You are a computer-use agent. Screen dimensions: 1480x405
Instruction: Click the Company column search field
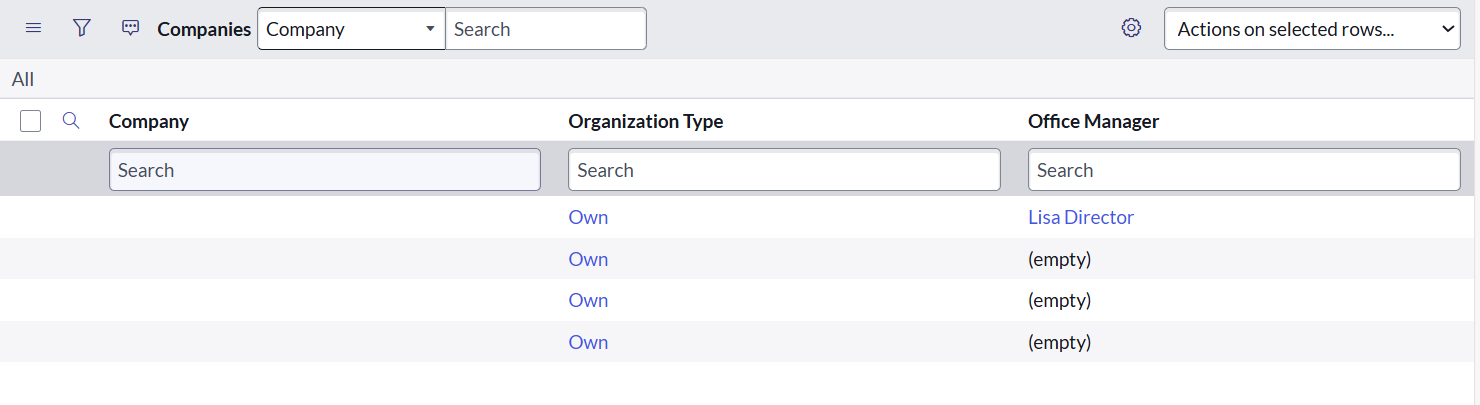pos(325,170)
